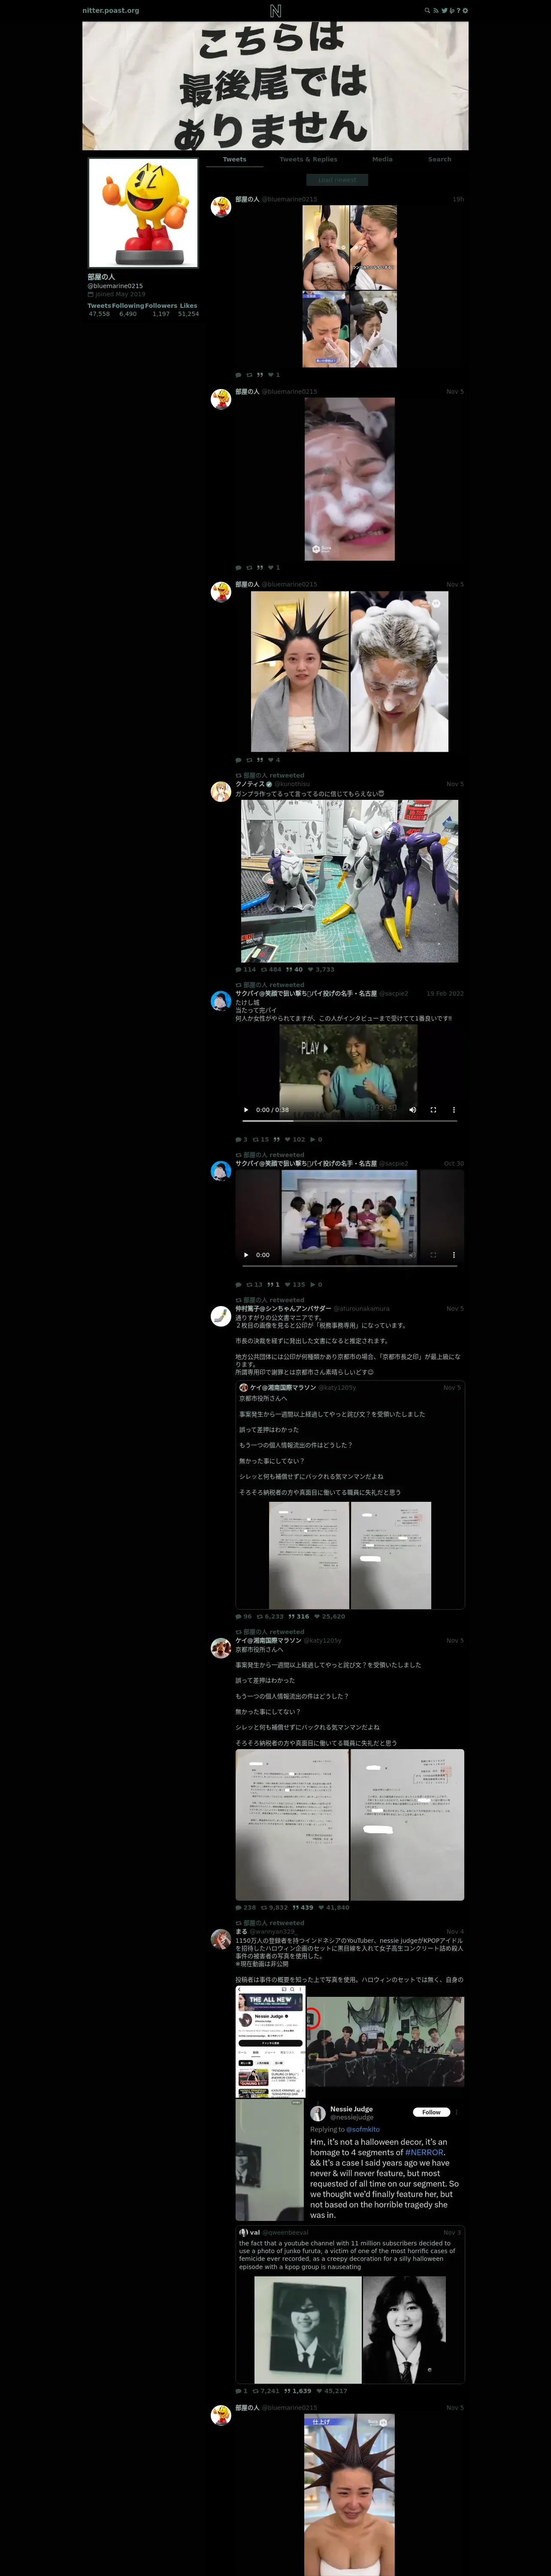Open the Halloween set group photo
This screenshot has height=2576, width=551.
tap(385, 2041)
